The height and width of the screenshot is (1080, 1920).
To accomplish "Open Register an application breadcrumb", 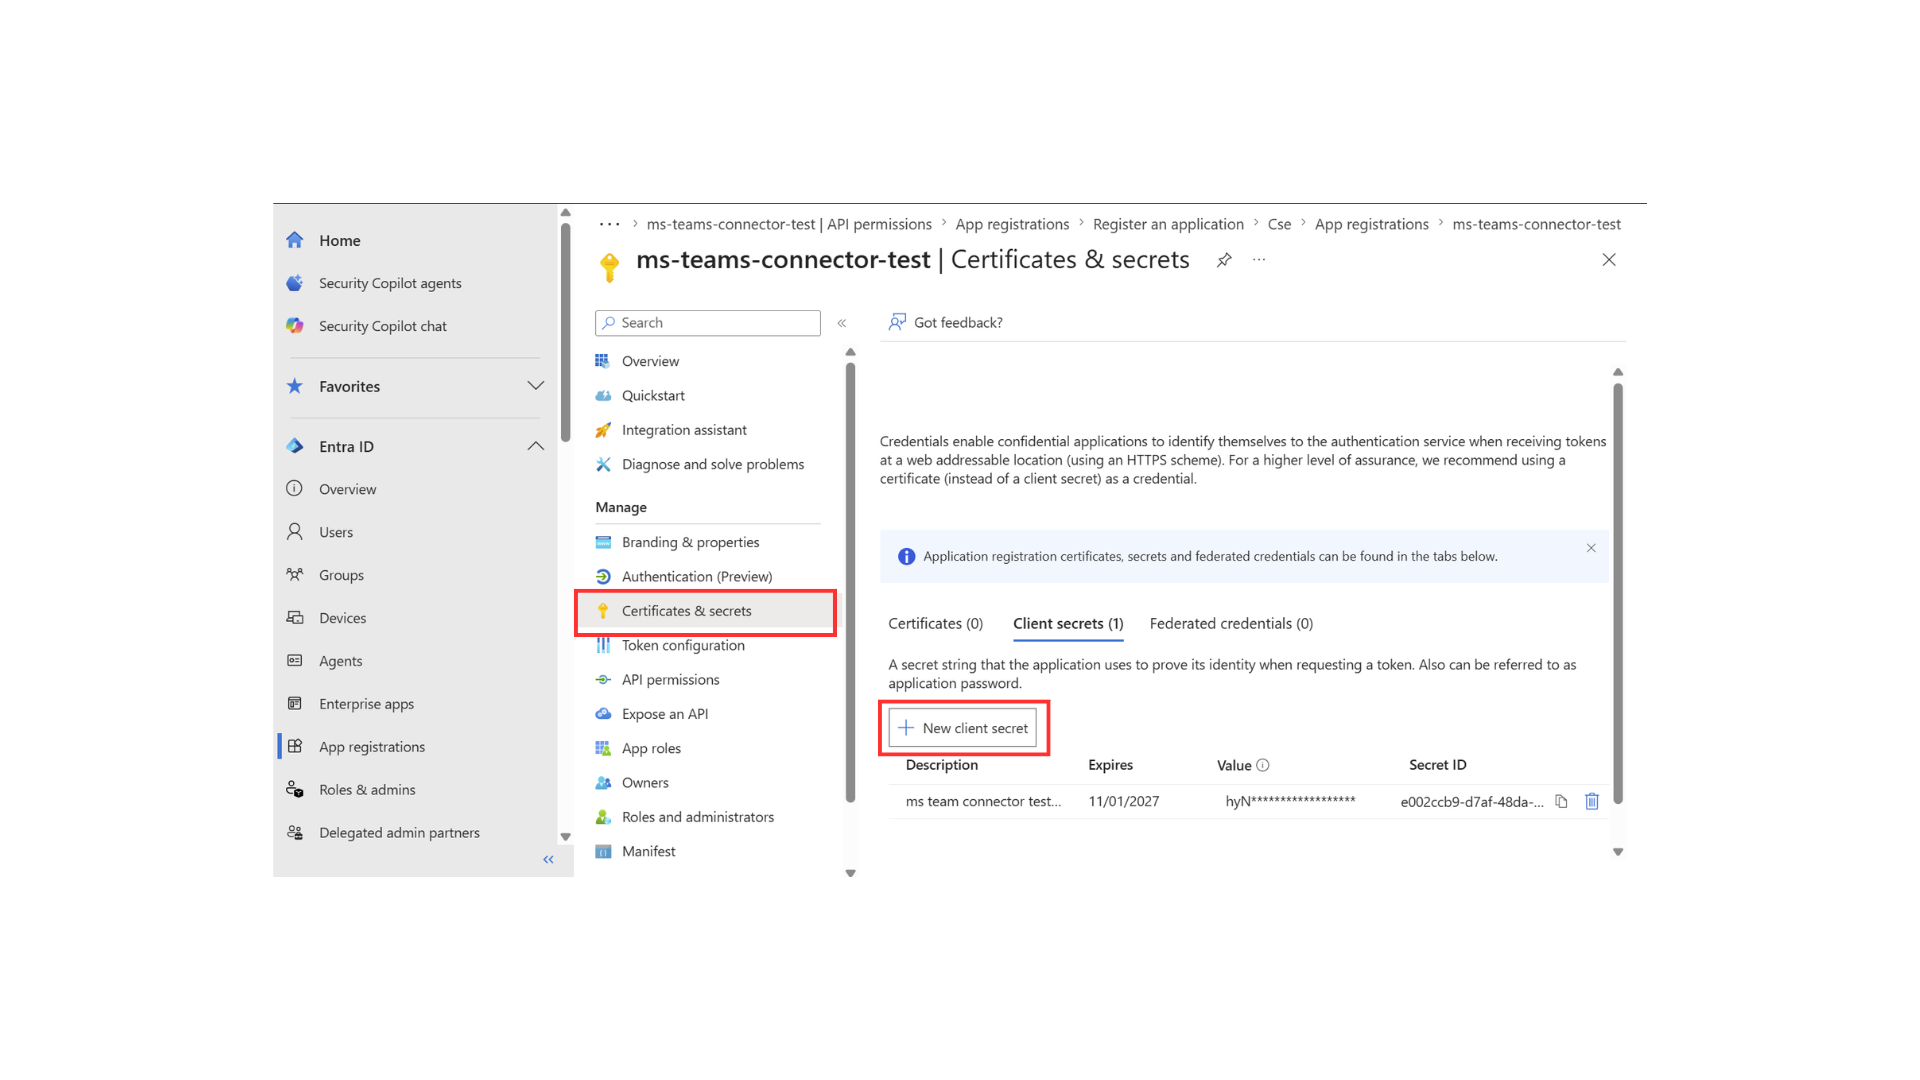I will tap(1168, 224).
